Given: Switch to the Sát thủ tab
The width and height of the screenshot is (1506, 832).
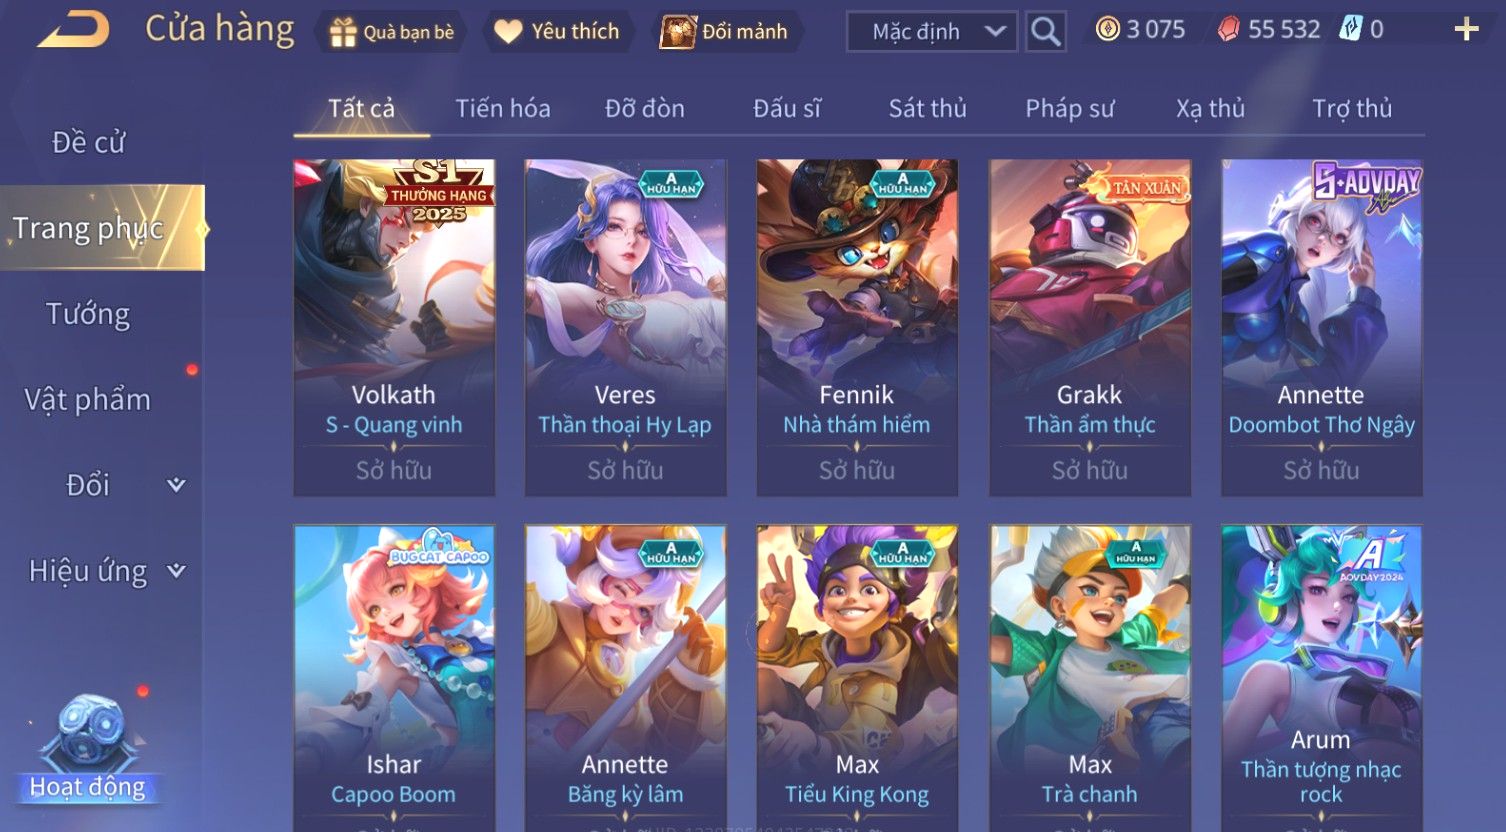Looking at the screenshot, I should pos(927,108).
